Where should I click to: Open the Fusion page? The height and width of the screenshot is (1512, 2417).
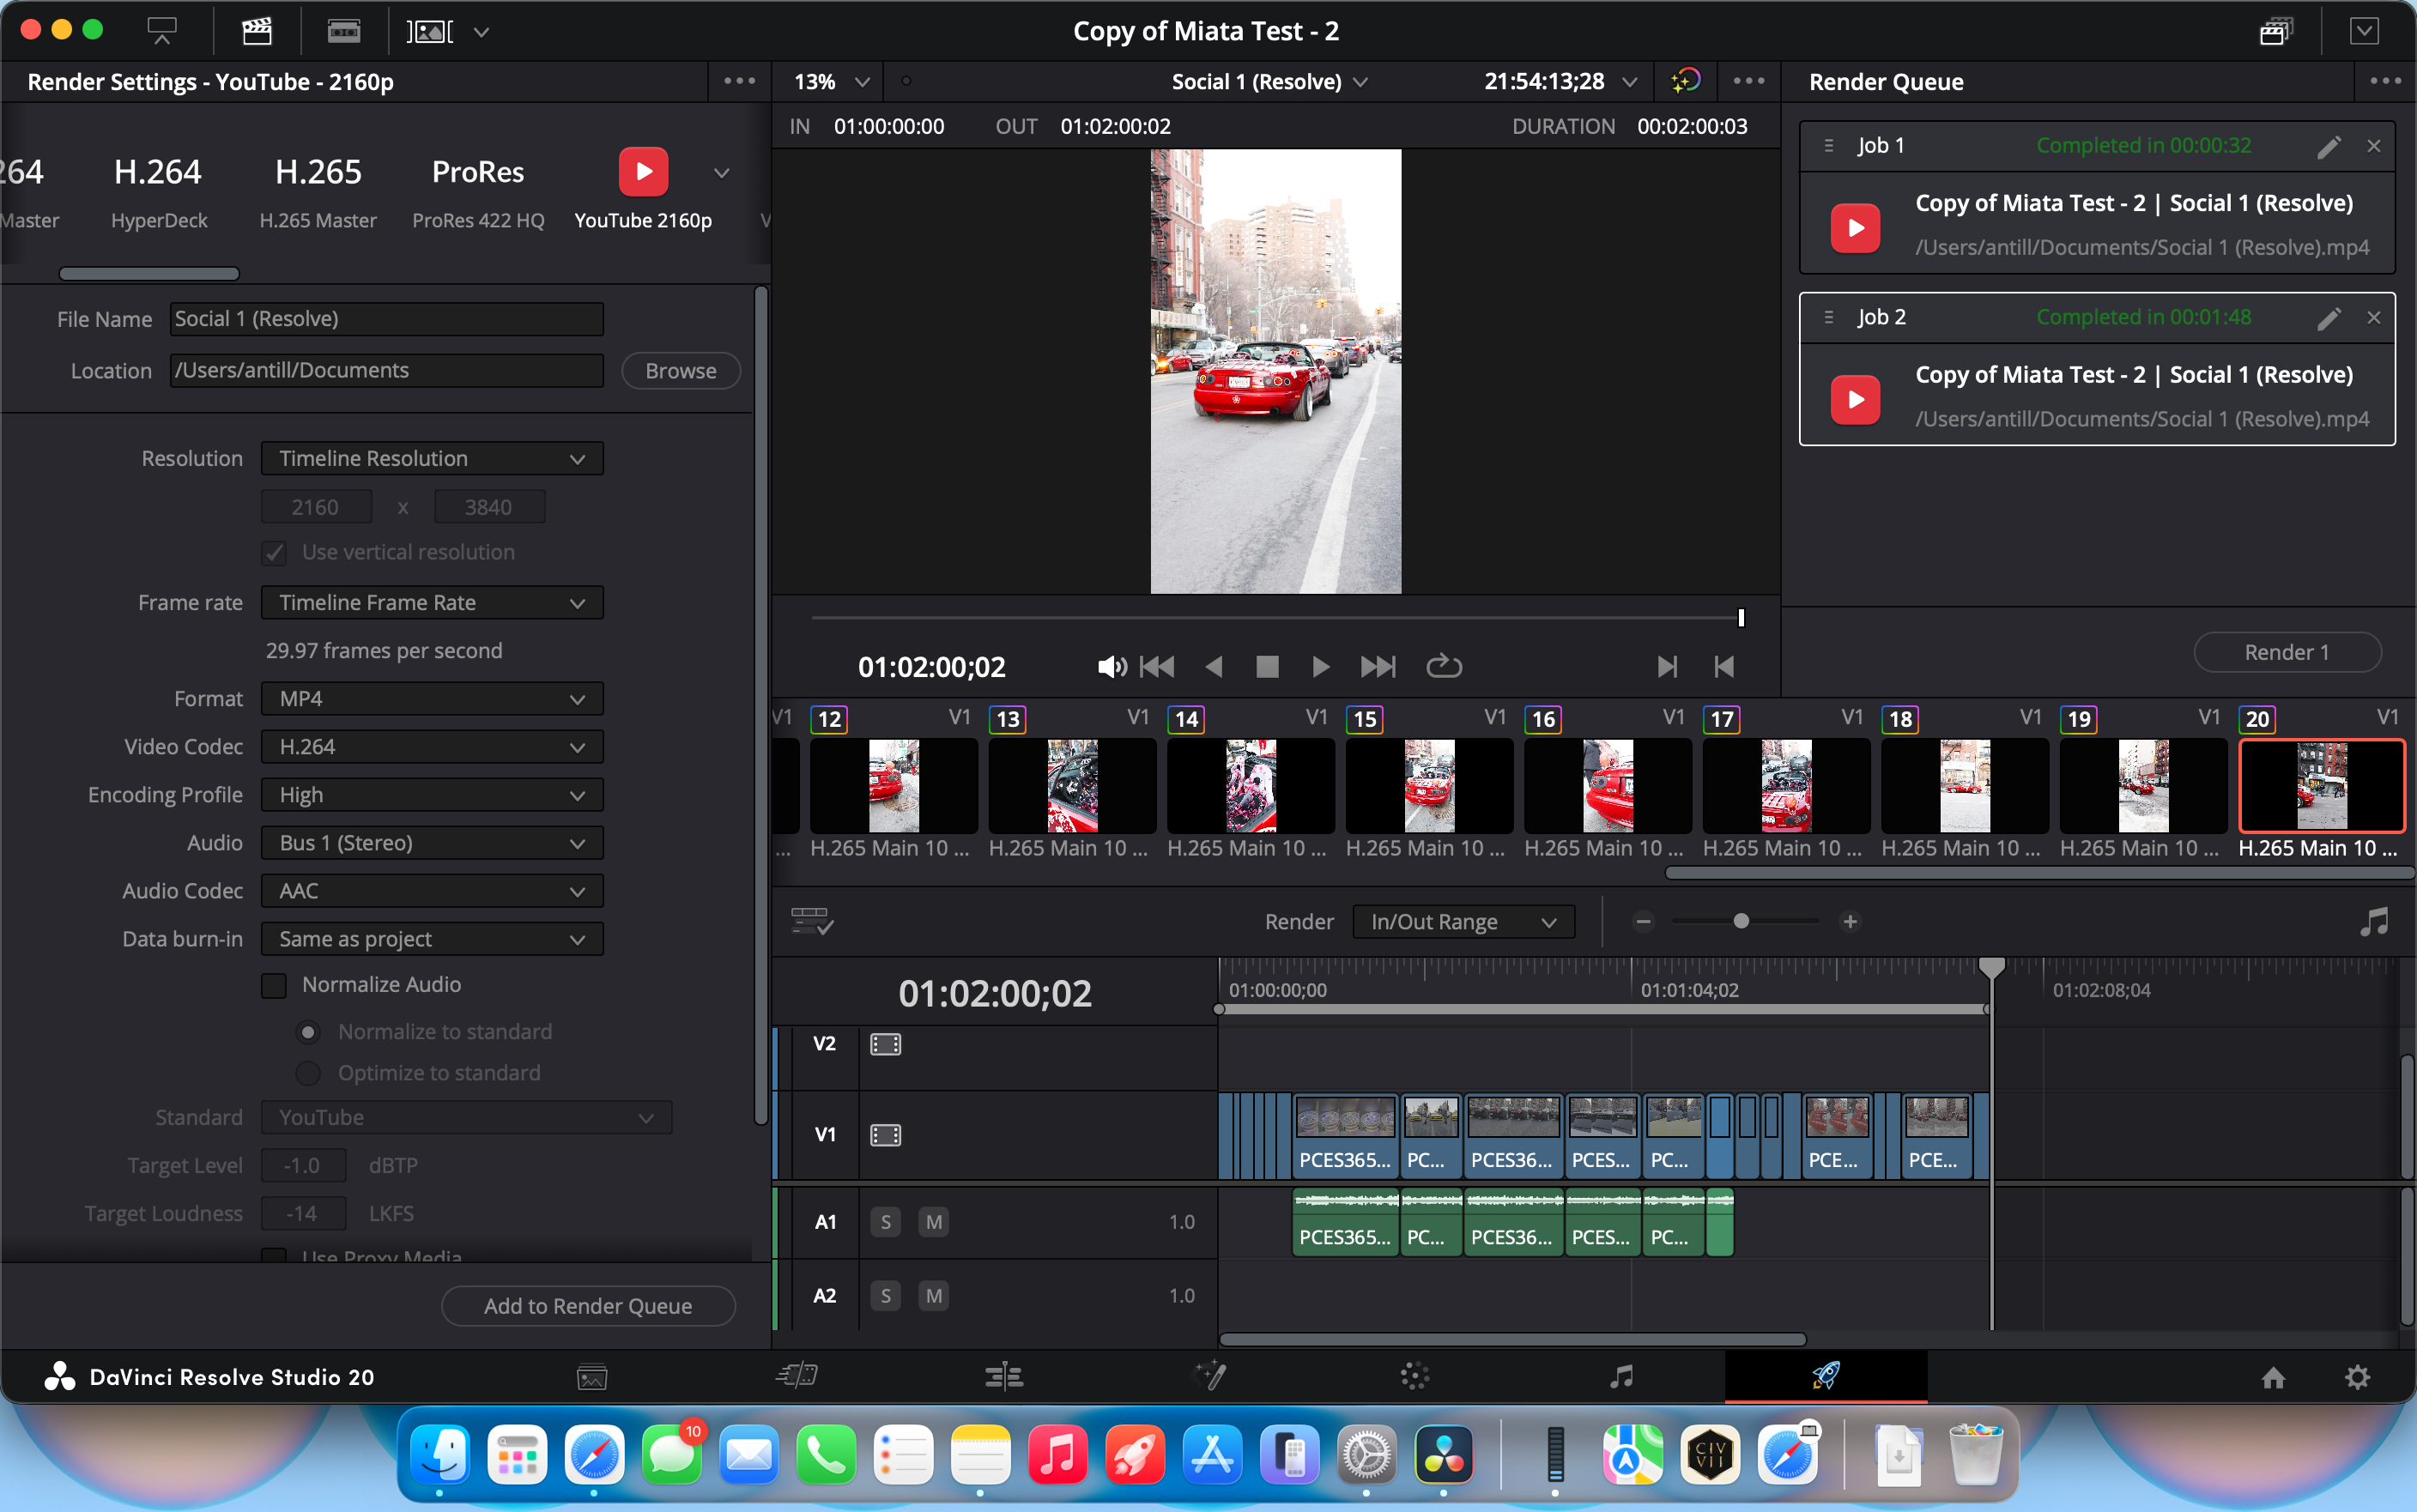point(1210,1376)
